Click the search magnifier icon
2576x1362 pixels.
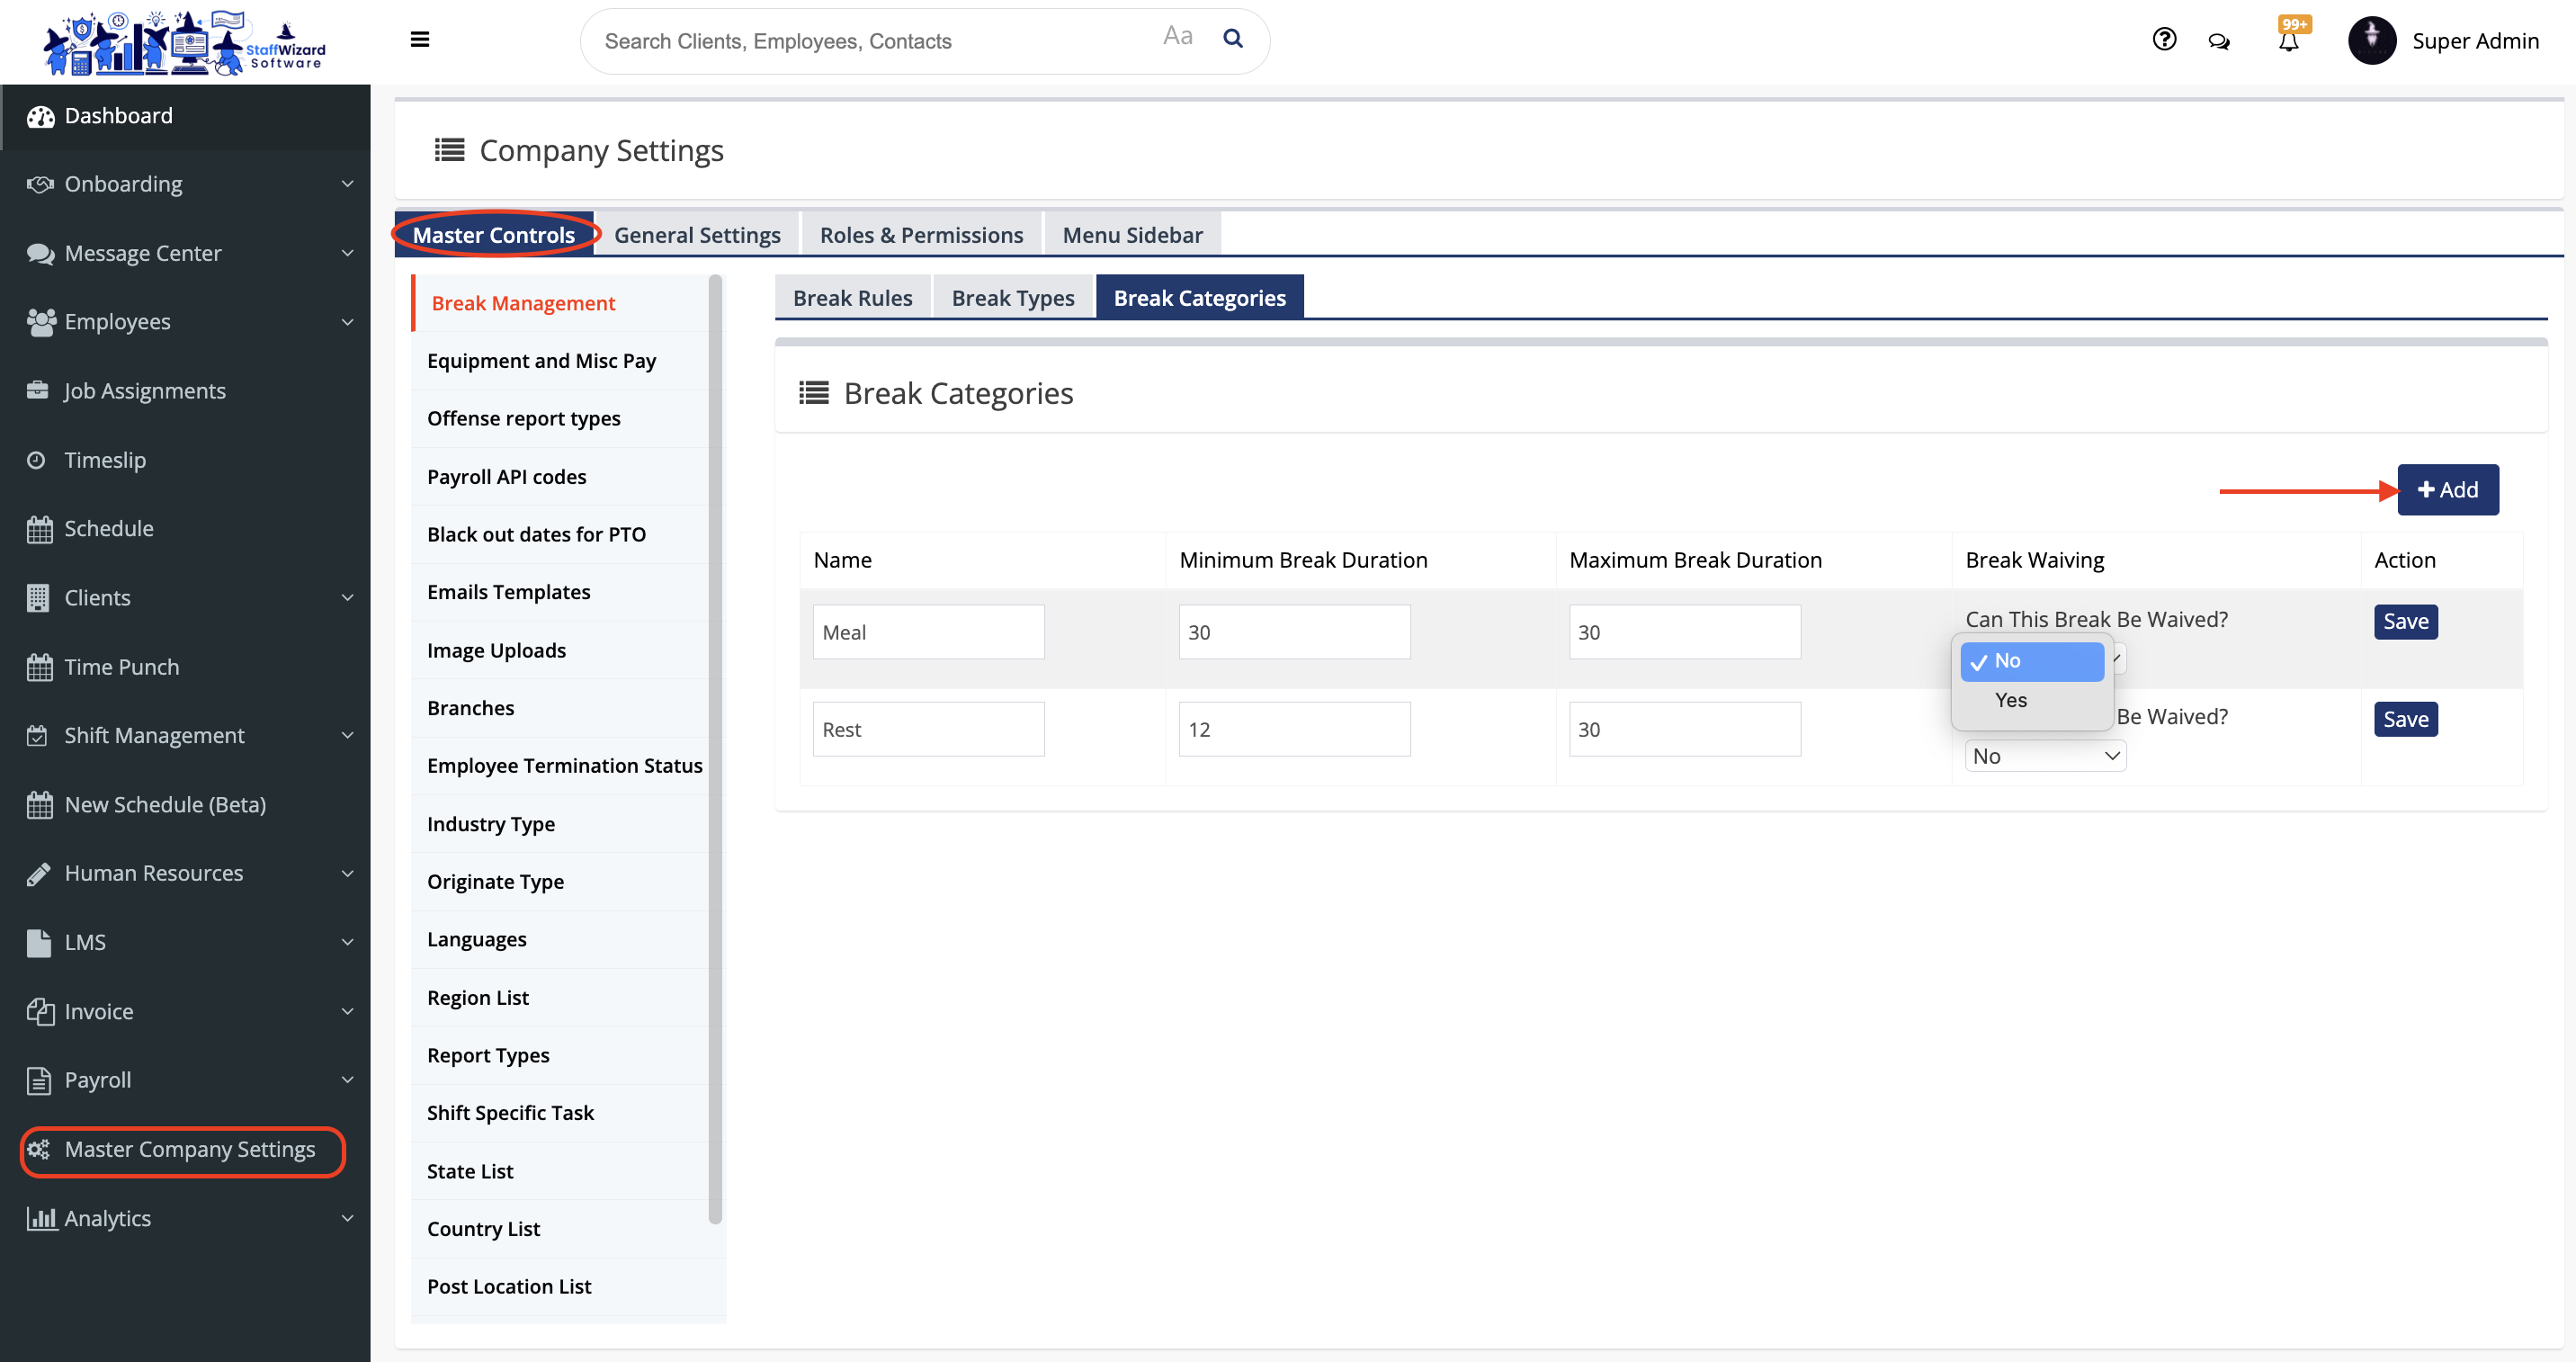[x=1232, y=38]
